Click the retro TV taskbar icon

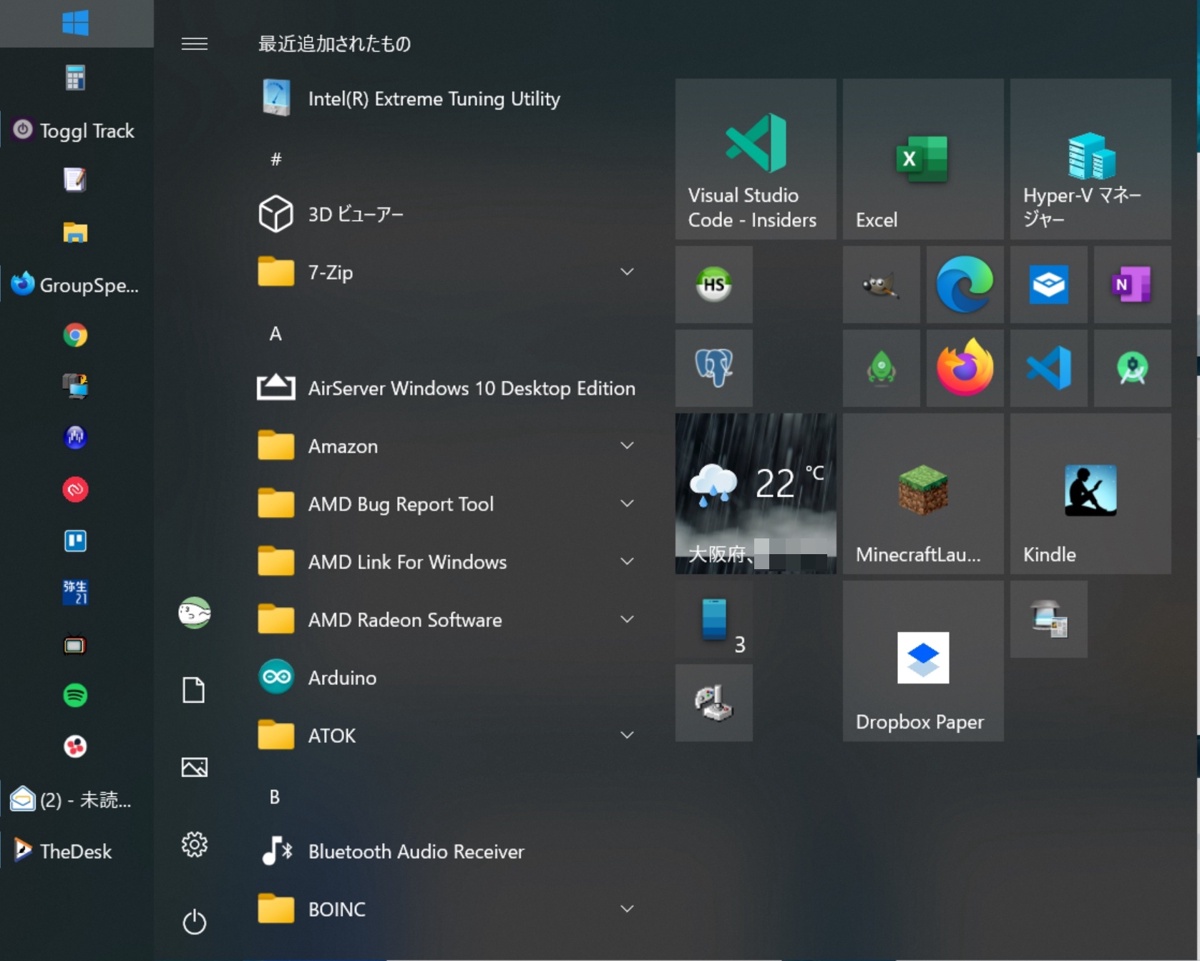pyautogui.click(x=75, y=645)
